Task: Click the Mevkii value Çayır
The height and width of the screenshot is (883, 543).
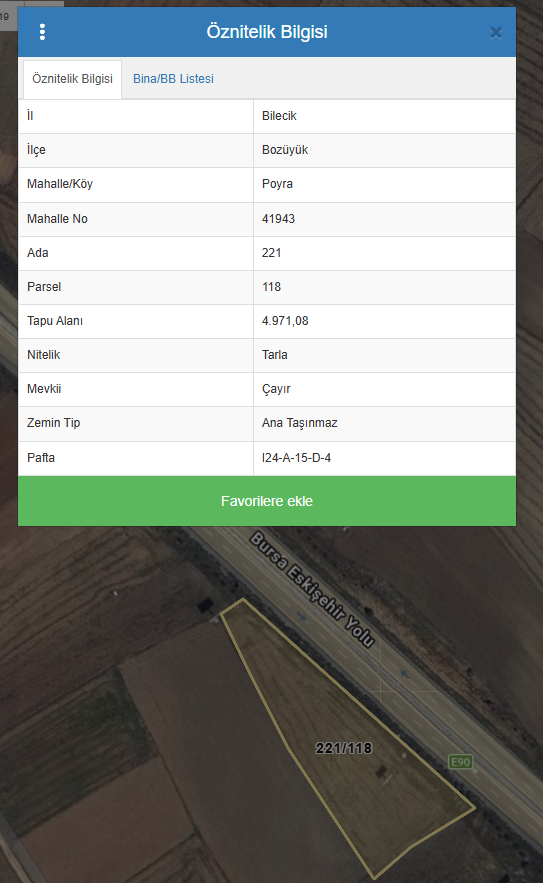Action: point(276,389)
